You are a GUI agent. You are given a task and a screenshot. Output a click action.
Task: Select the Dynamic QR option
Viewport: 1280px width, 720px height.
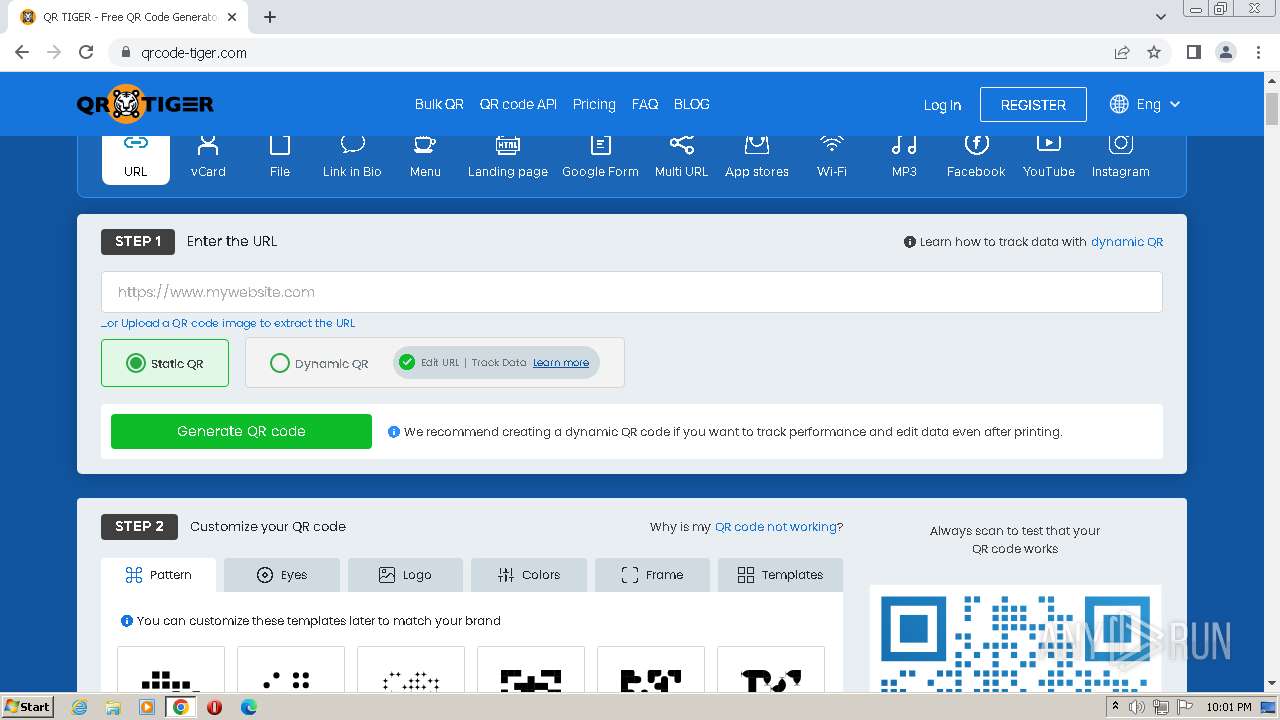320,364
